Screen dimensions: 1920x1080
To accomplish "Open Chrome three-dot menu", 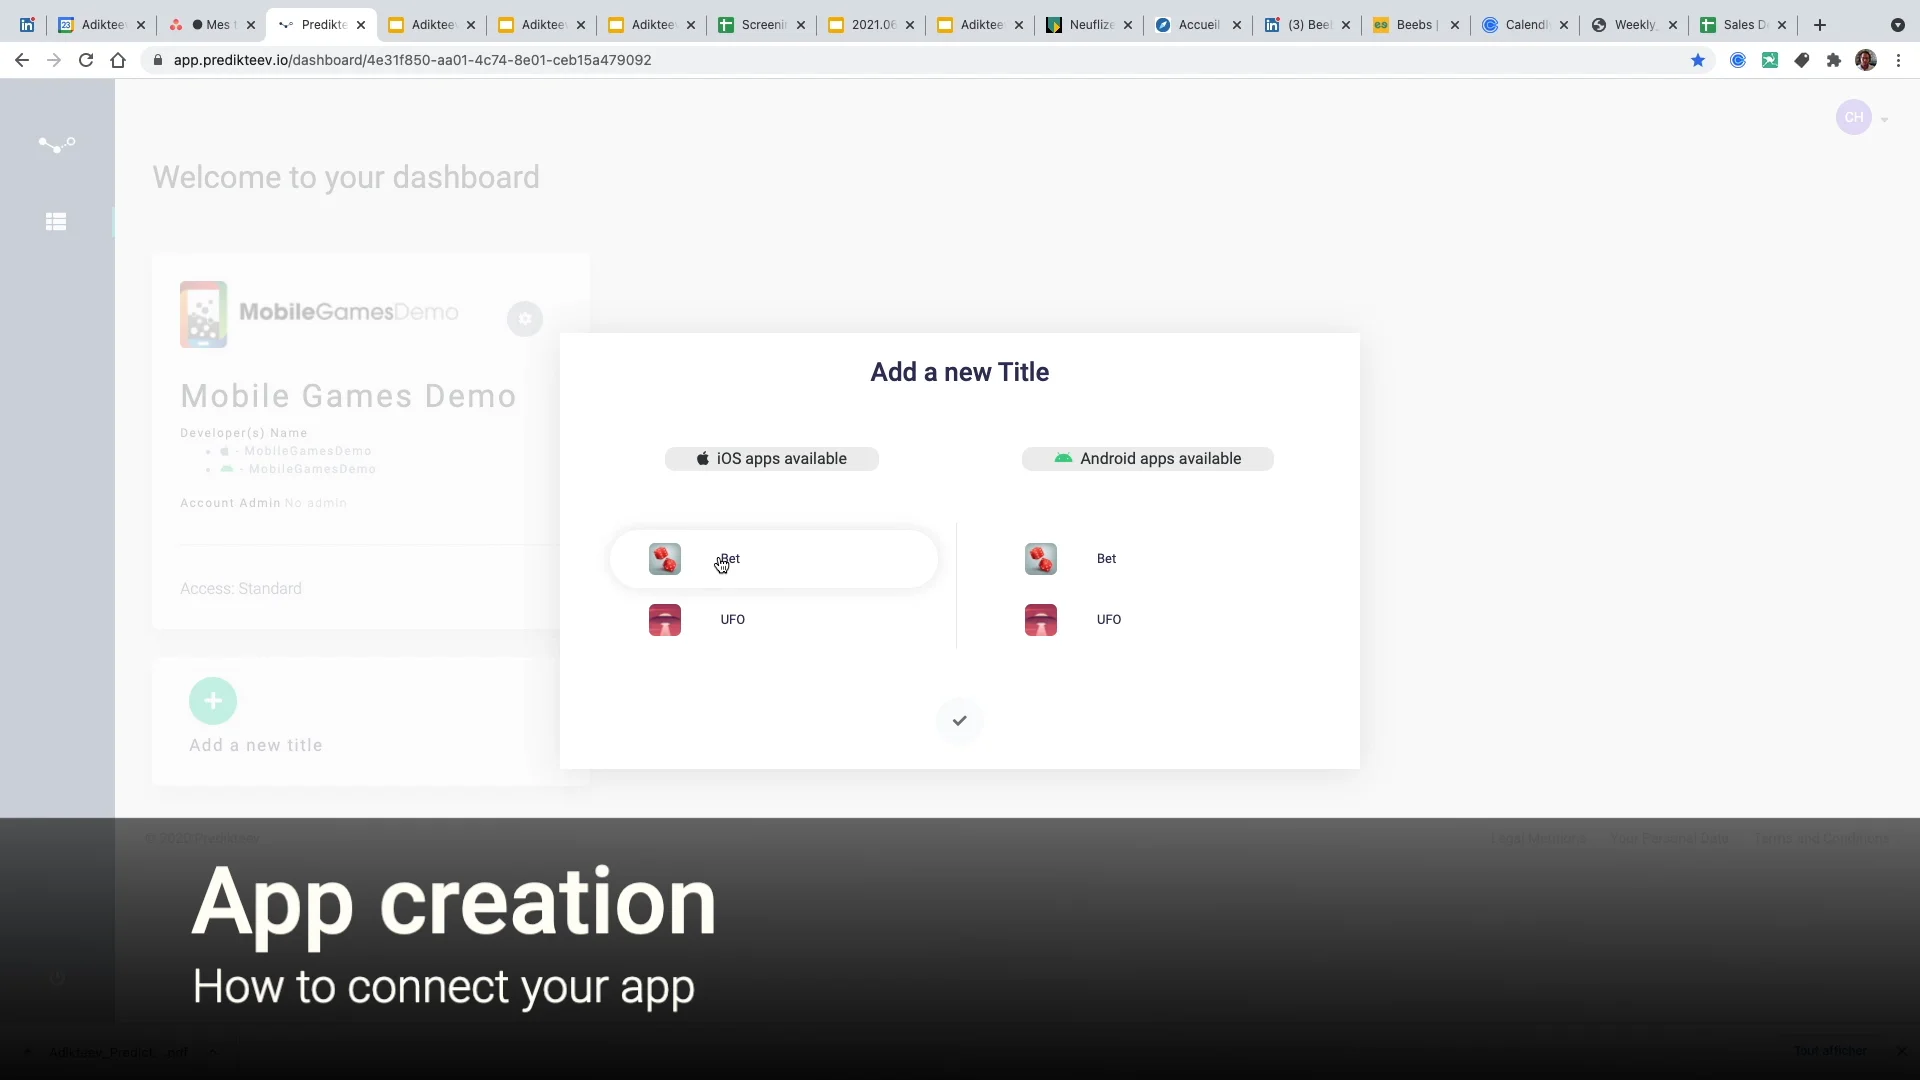I will click(1898, 60).
